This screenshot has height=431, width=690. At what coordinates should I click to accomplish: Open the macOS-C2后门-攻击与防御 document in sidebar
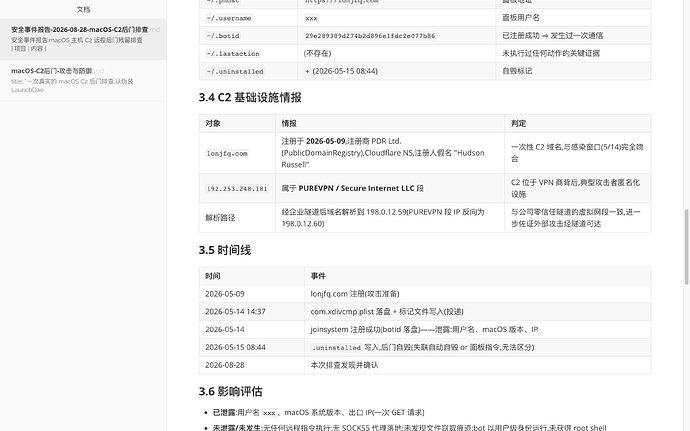point(83,80)
